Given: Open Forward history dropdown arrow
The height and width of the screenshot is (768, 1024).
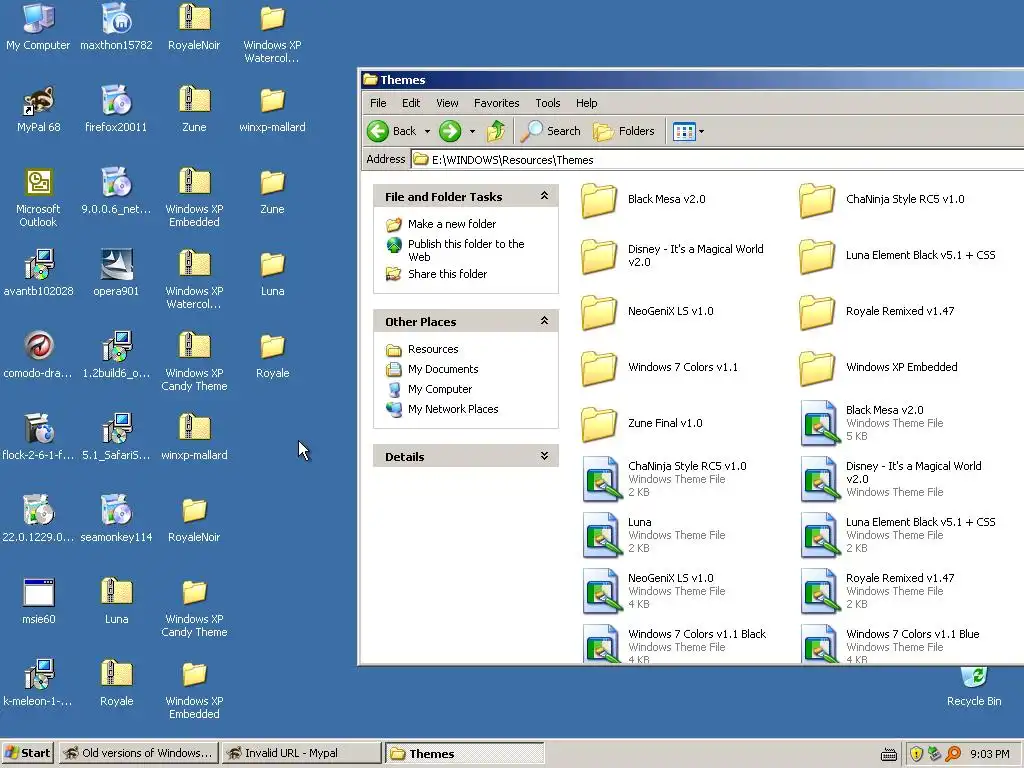Looking at the screenshot, I should pyautogui.click(x=472, y=131).
